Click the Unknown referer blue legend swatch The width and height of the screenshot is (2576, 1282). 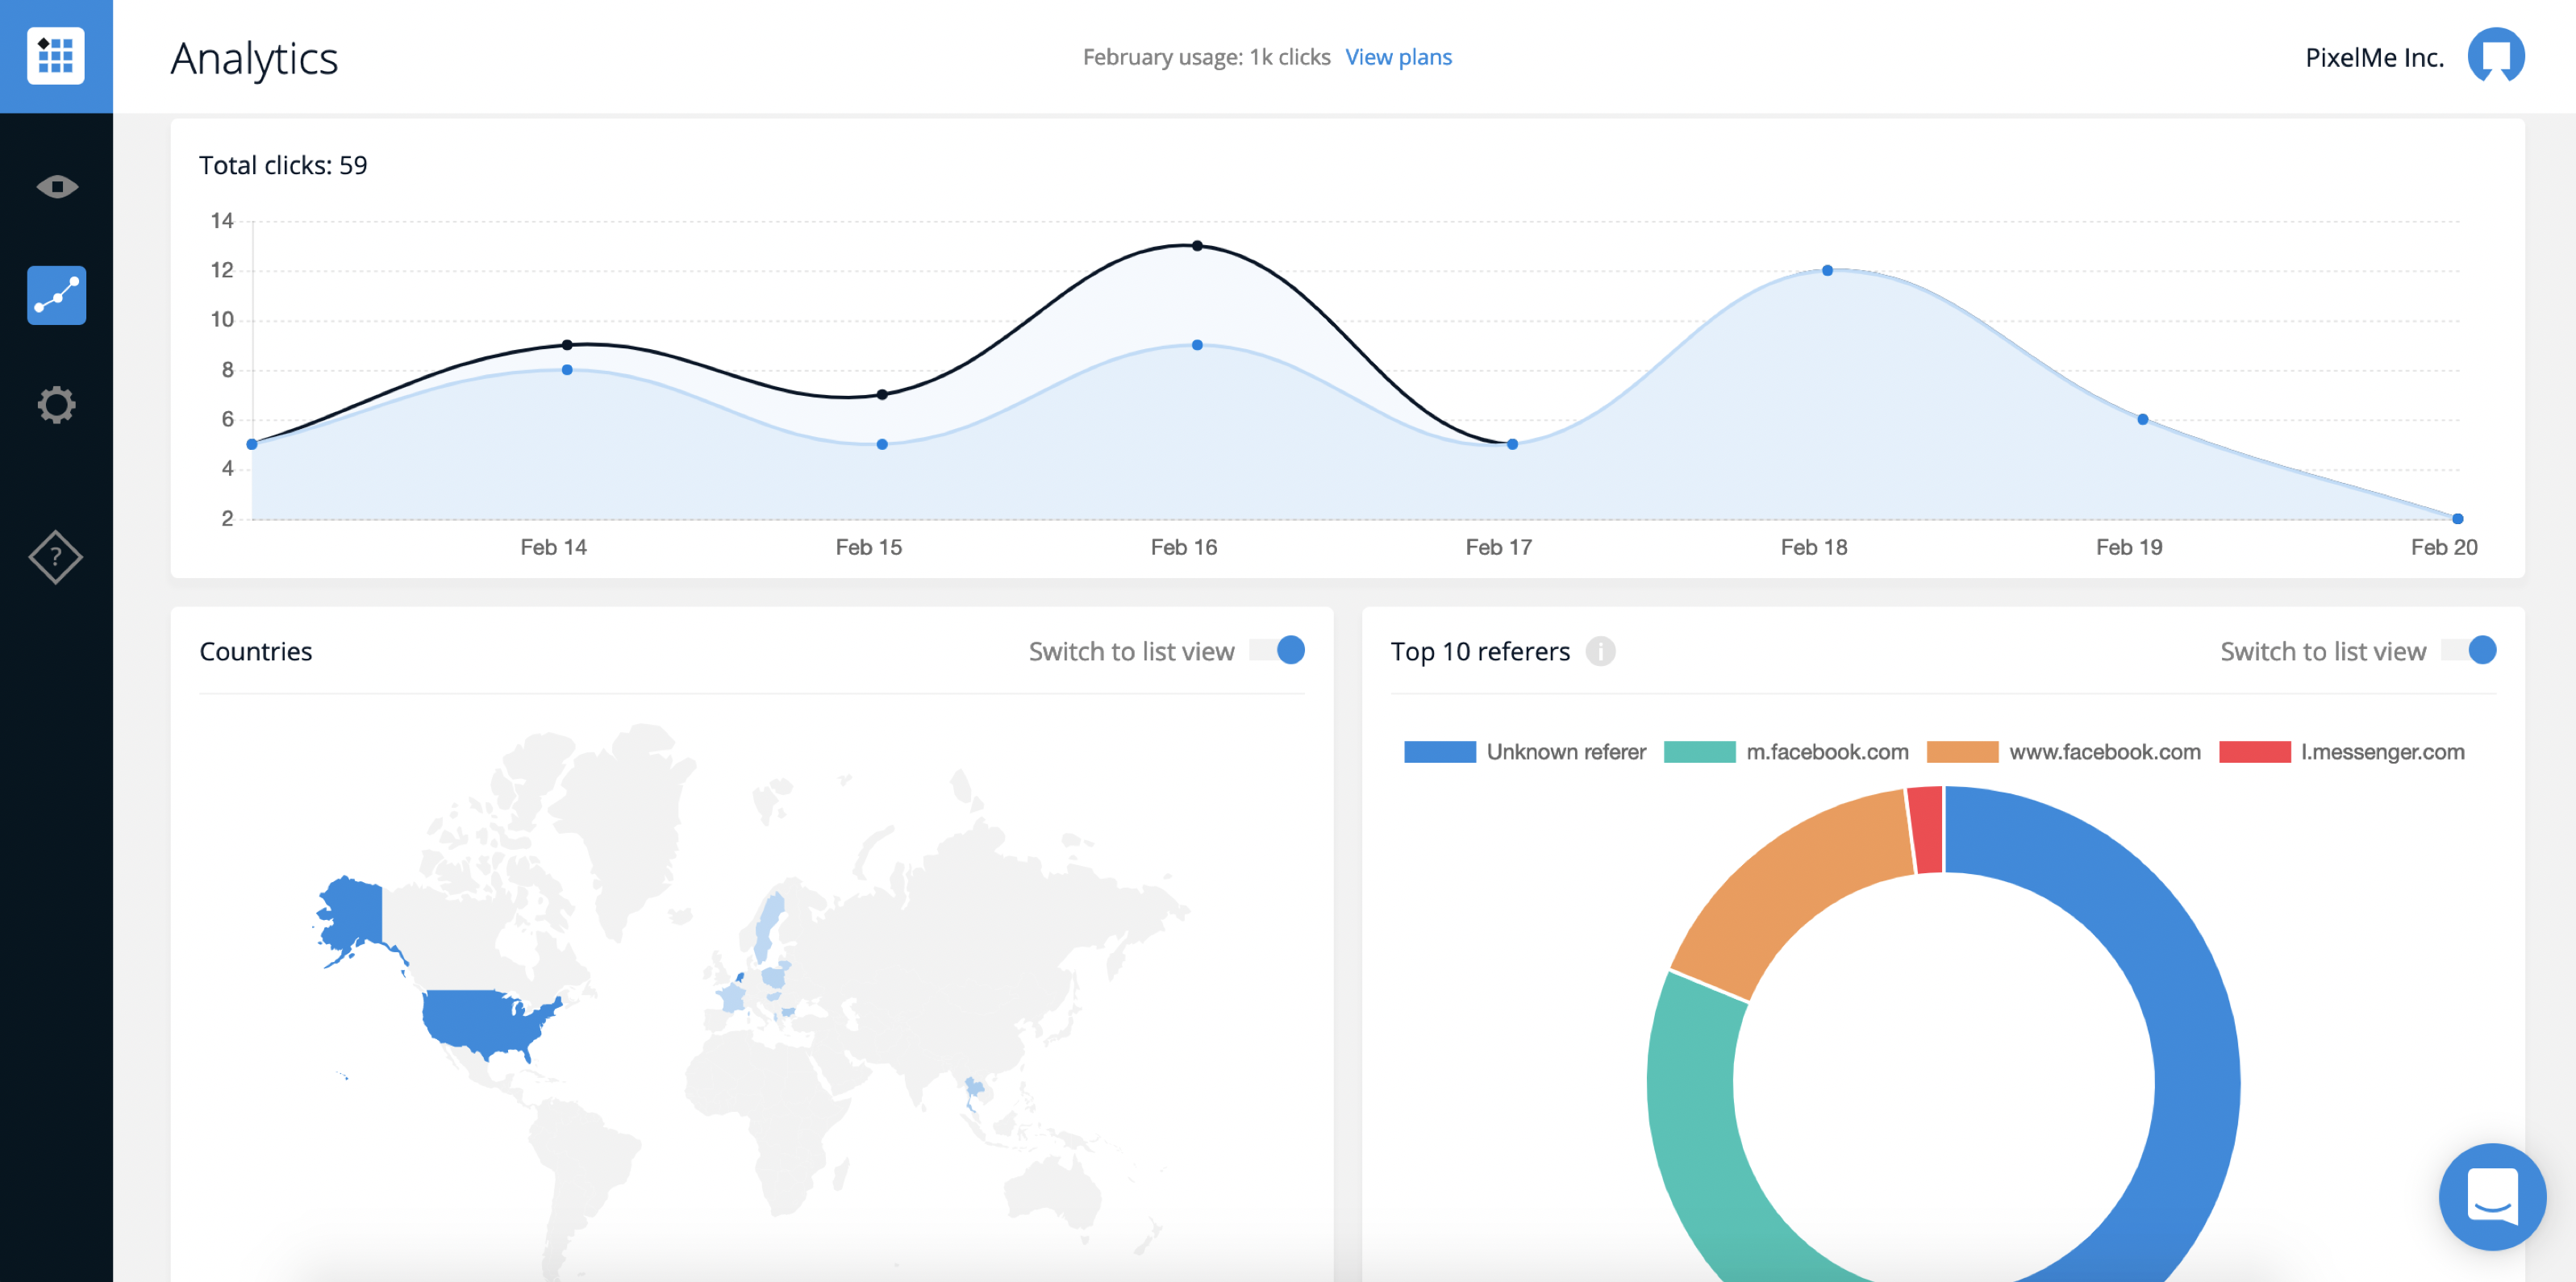1439,752
